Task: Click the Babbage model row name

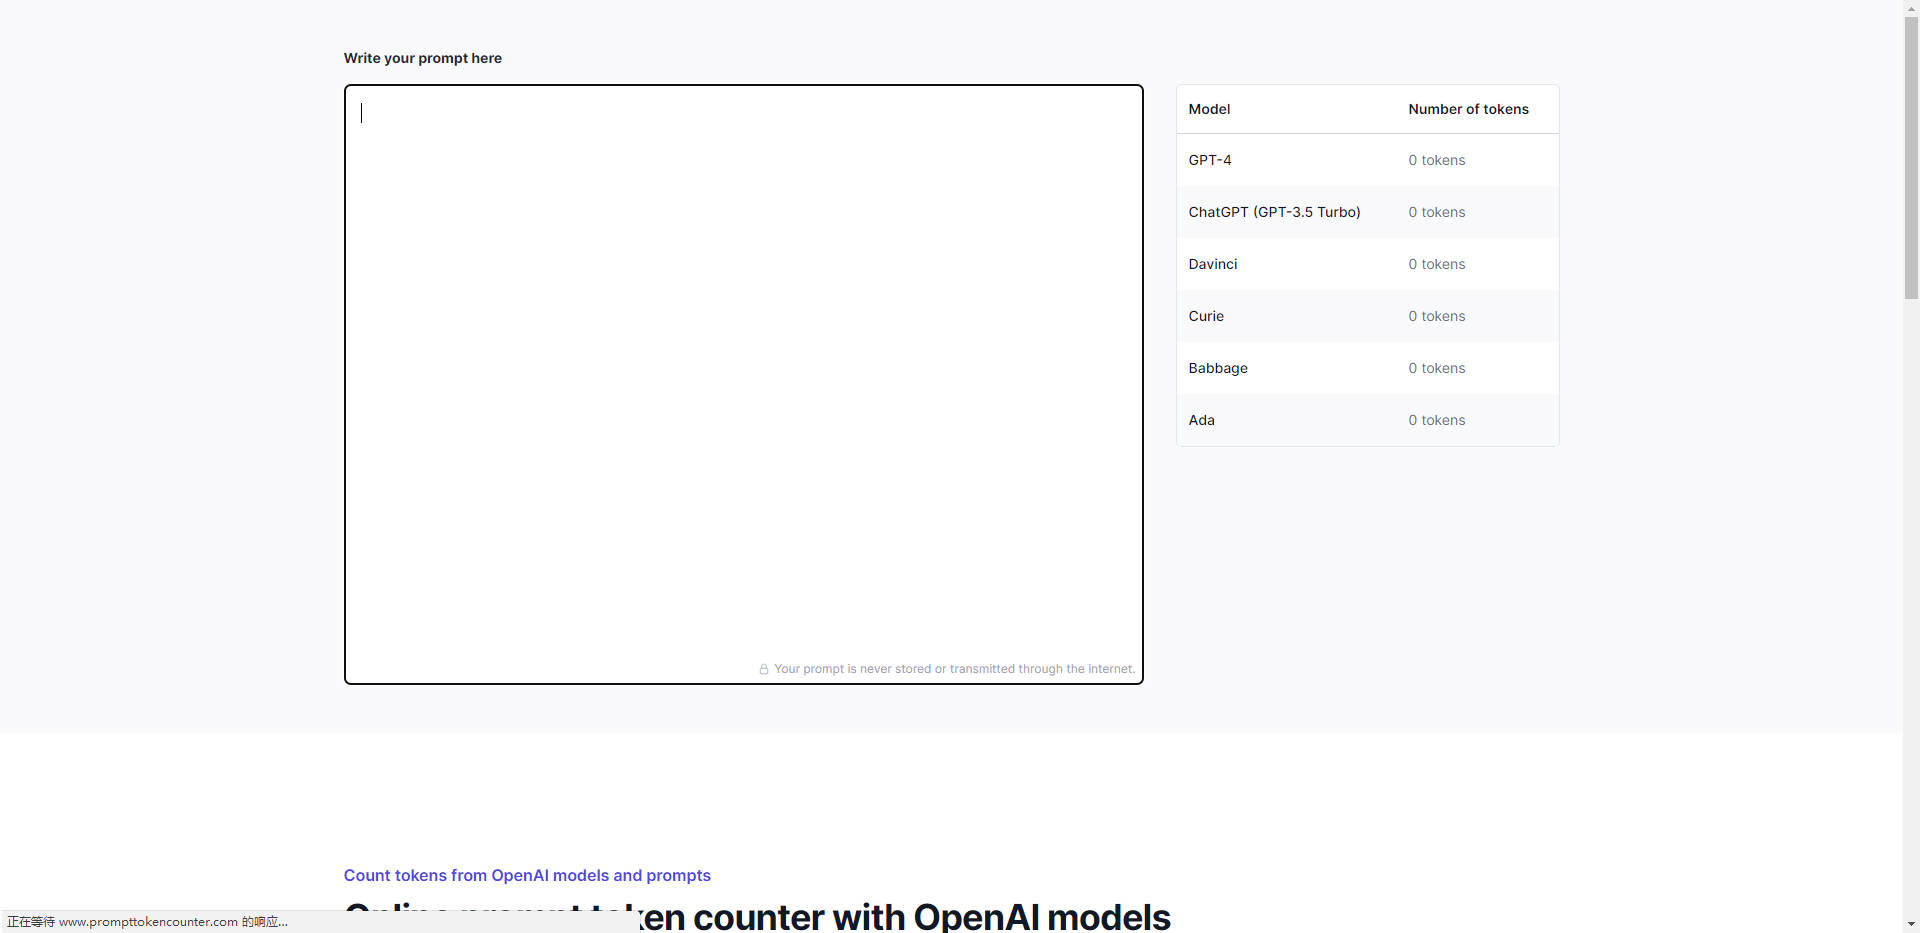Action: [1218, 368]
